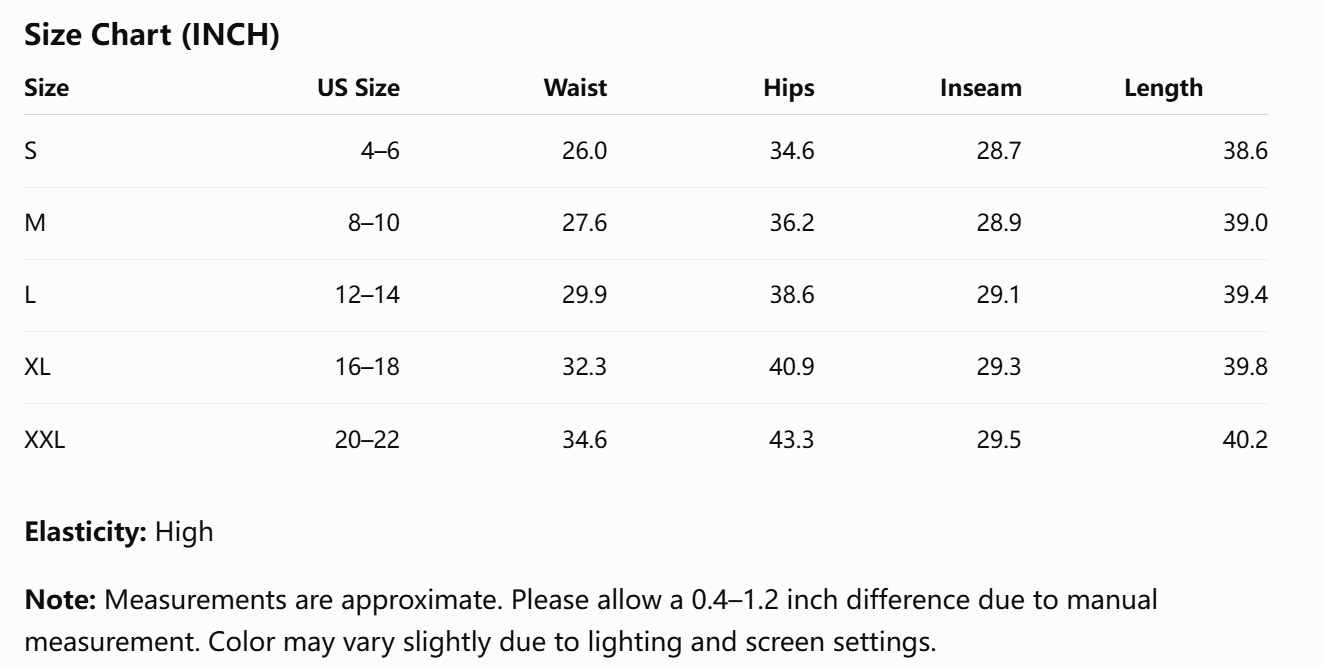1324x666 pixels.
Task: Select the length value 40.2
Action: tap(1245, 439)
